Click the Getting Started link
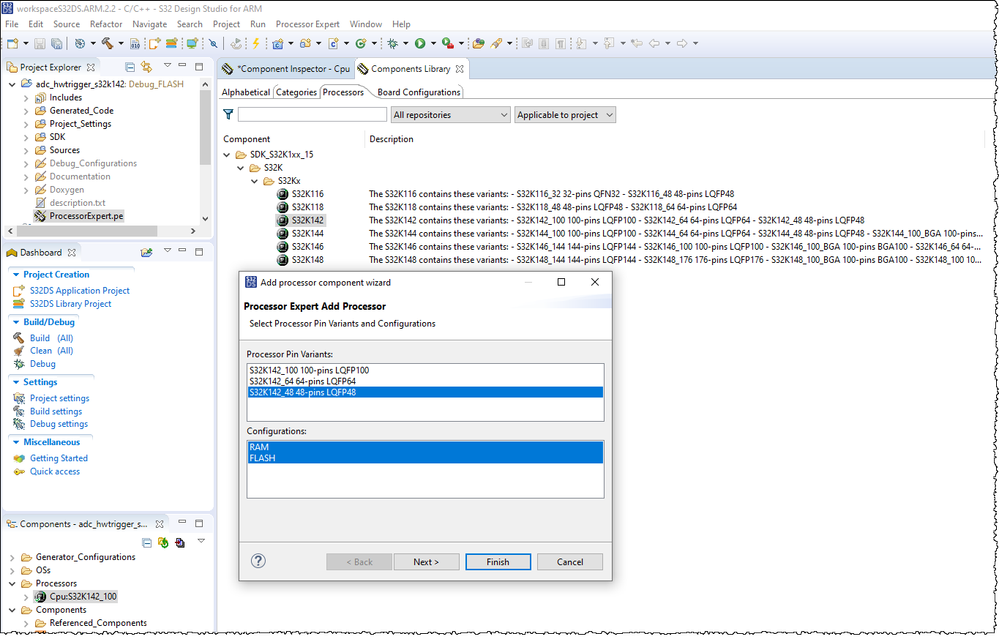The height and width of the screenshot is (637, 999). coord(59,458)
